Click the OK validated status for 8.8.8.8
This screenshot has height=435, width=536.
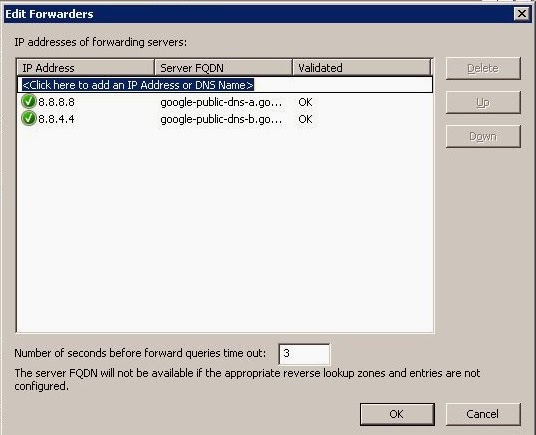click(305, 102)
